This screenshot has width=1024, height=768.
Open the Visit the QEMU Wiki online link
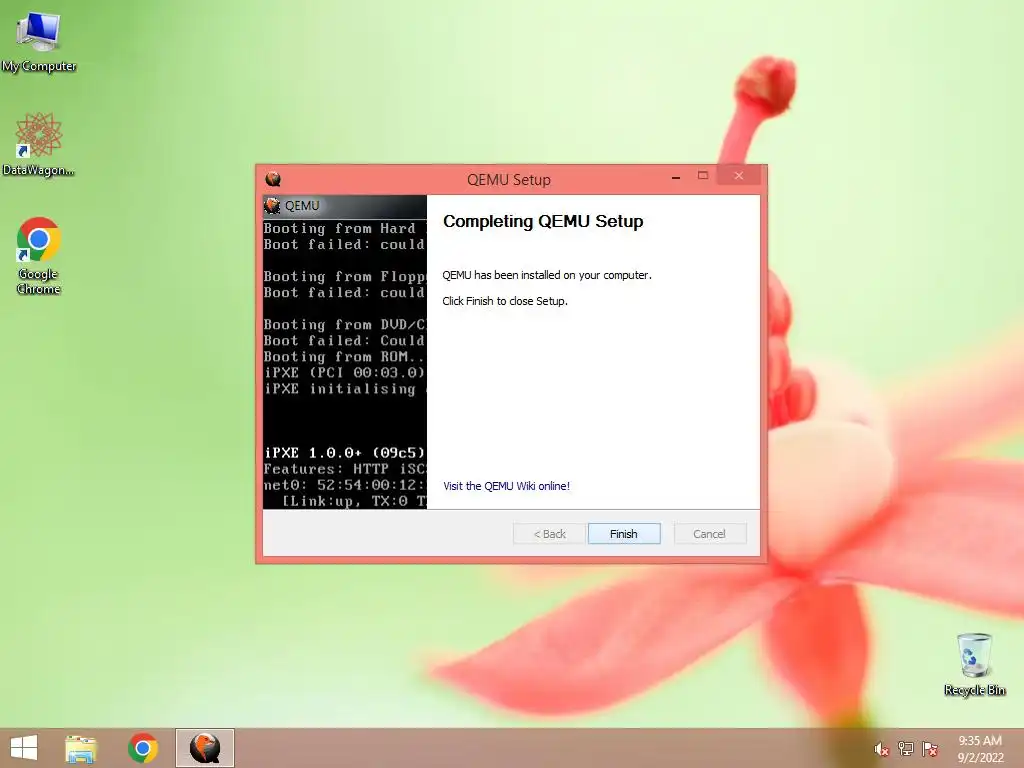(506, 486)
